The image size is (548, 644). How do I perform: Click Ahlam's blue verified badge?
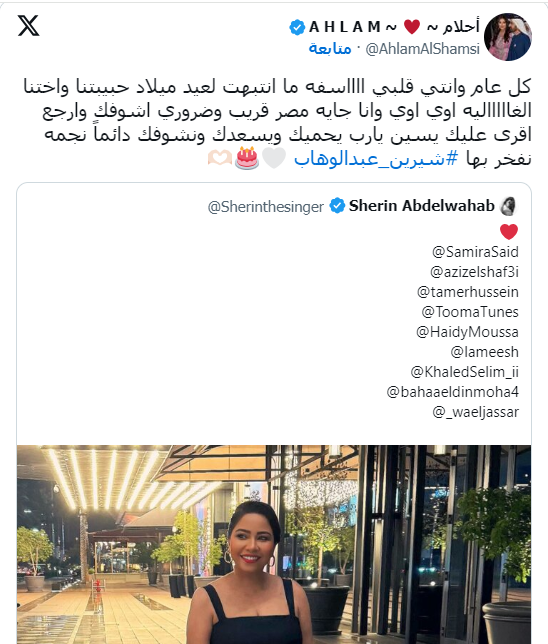(297, 28)
